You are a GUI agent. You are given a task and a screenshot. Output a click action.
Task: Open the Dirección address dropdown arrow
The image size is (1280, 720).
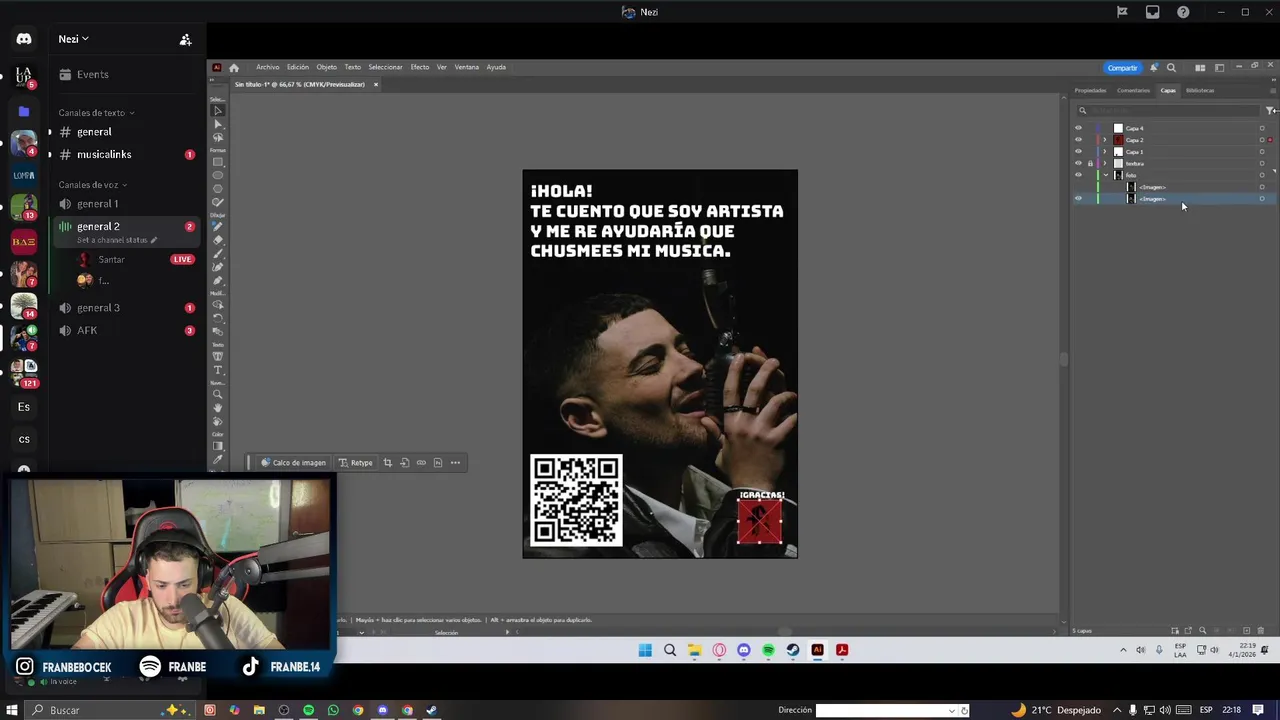click(951, 710)
